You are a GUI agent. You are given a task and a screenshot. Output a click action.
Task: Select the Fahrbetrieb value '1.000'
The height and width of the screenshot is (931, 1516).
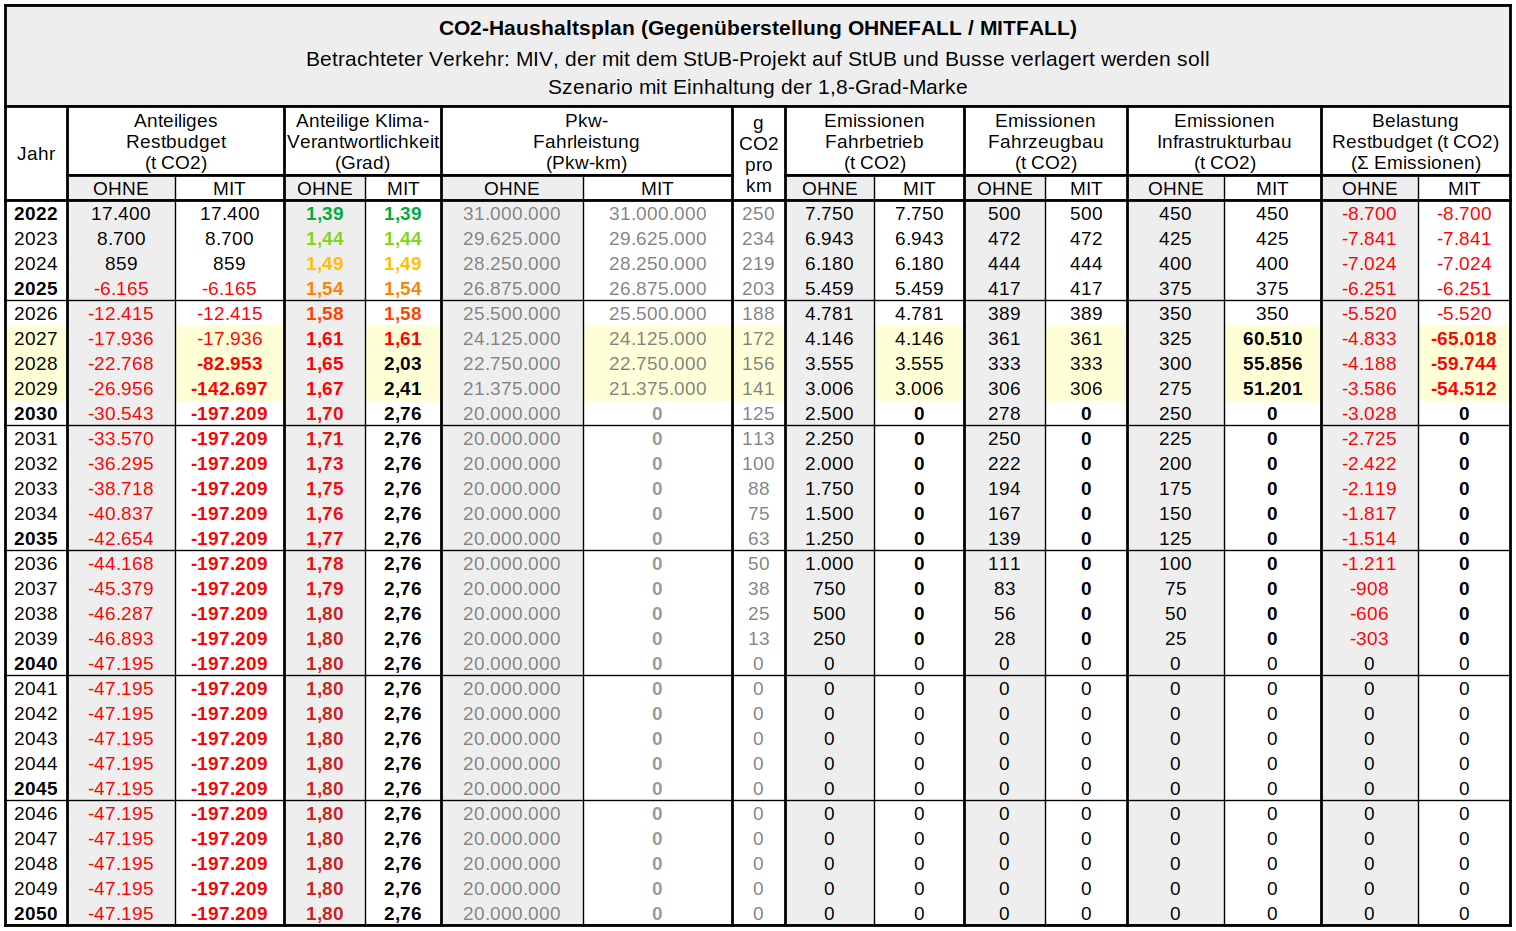point(829,564)
